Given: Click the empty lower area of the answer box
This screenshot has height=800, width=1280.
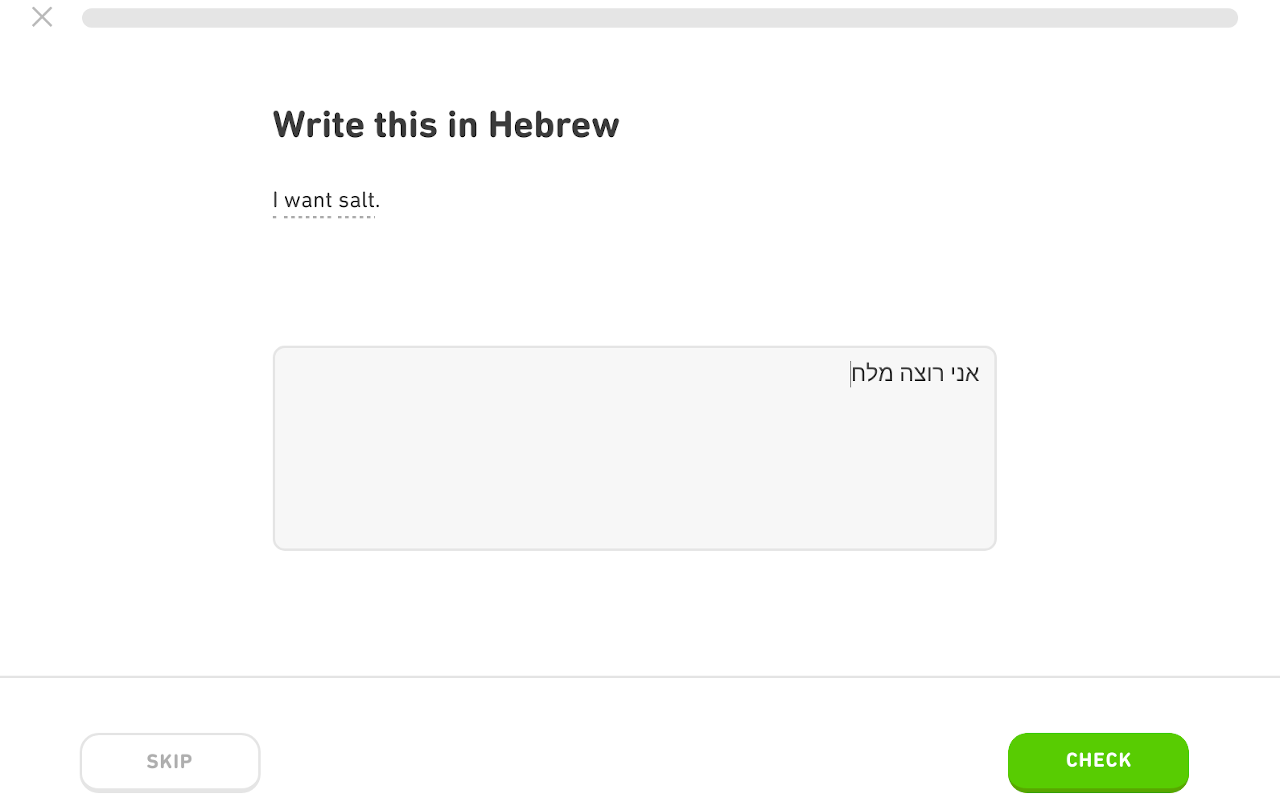Looking at the screenshot, I should click(x=635, y=480).
